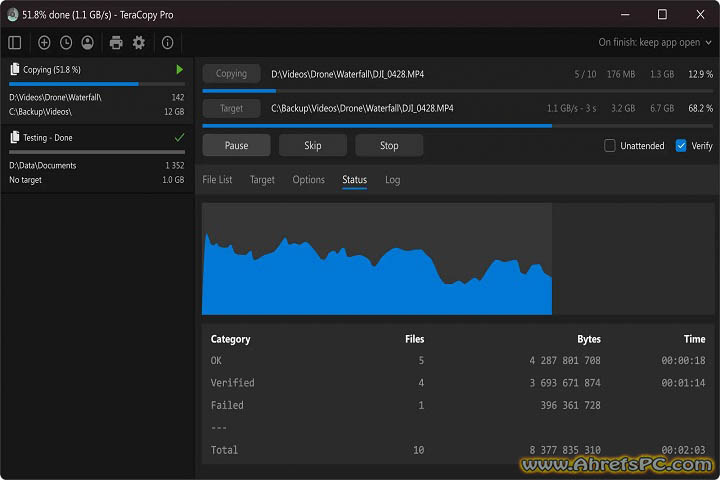Click the bytes value 4 287 801 708

(x=565, y=361)
